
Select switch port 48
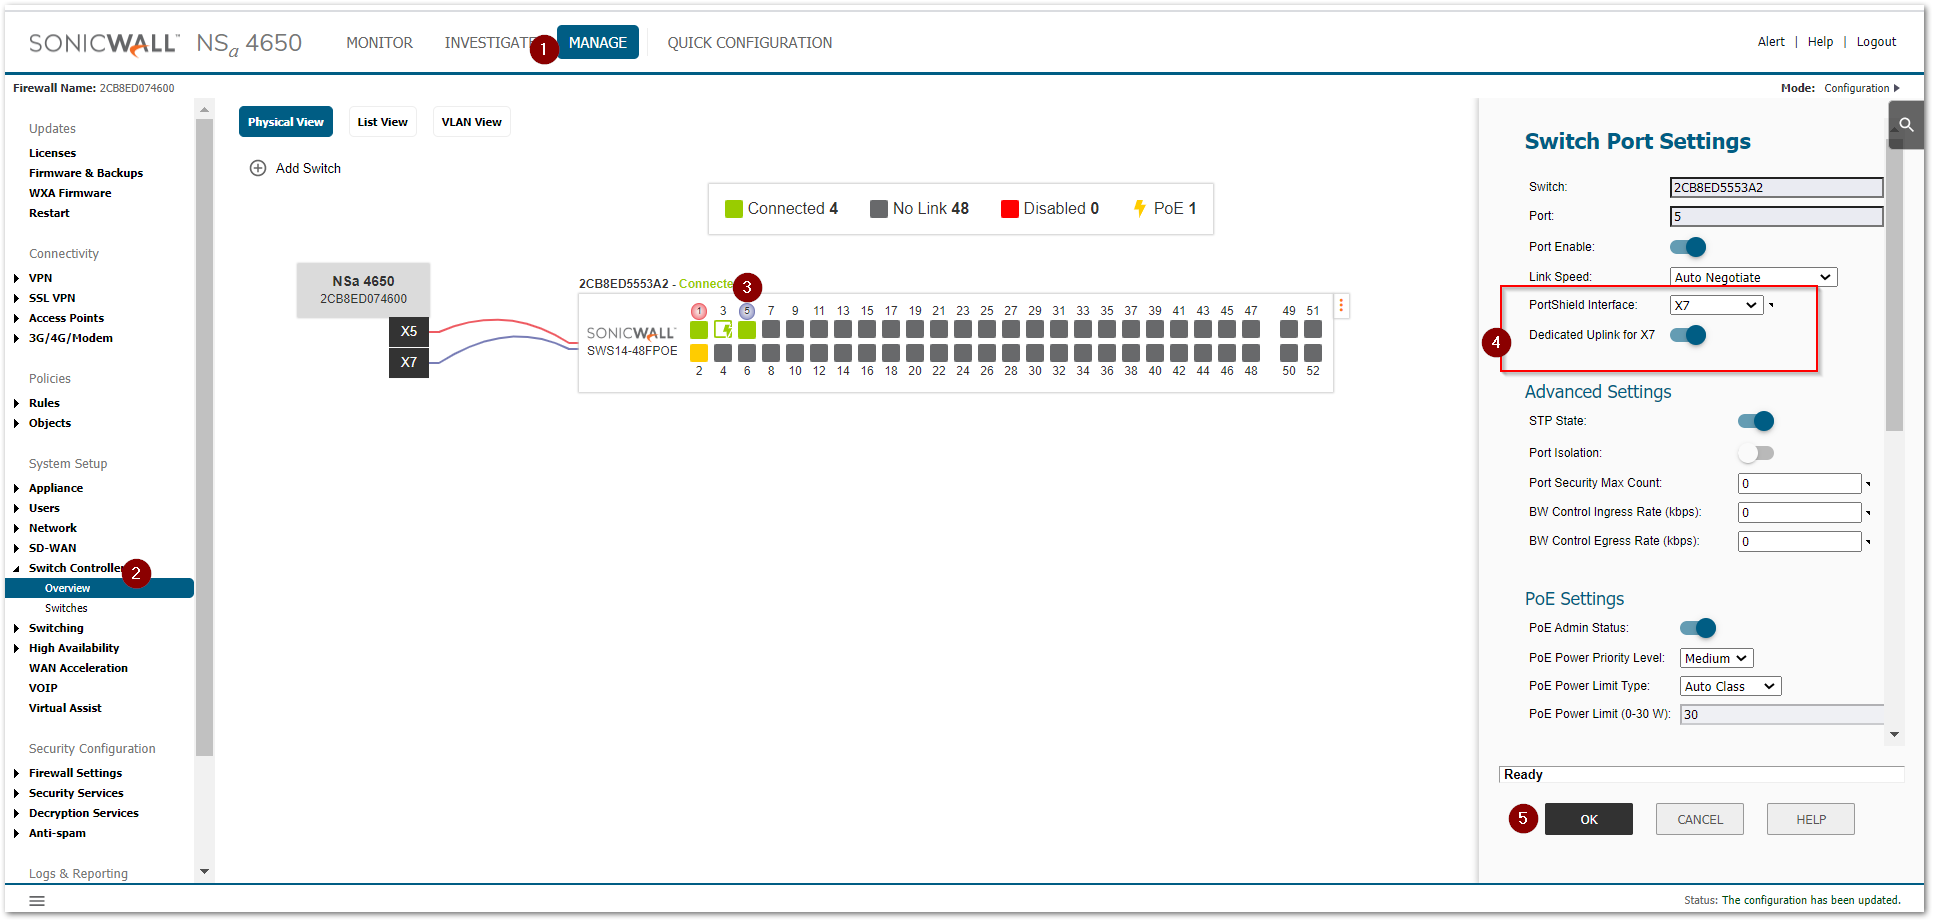[x=1251, y=353]
